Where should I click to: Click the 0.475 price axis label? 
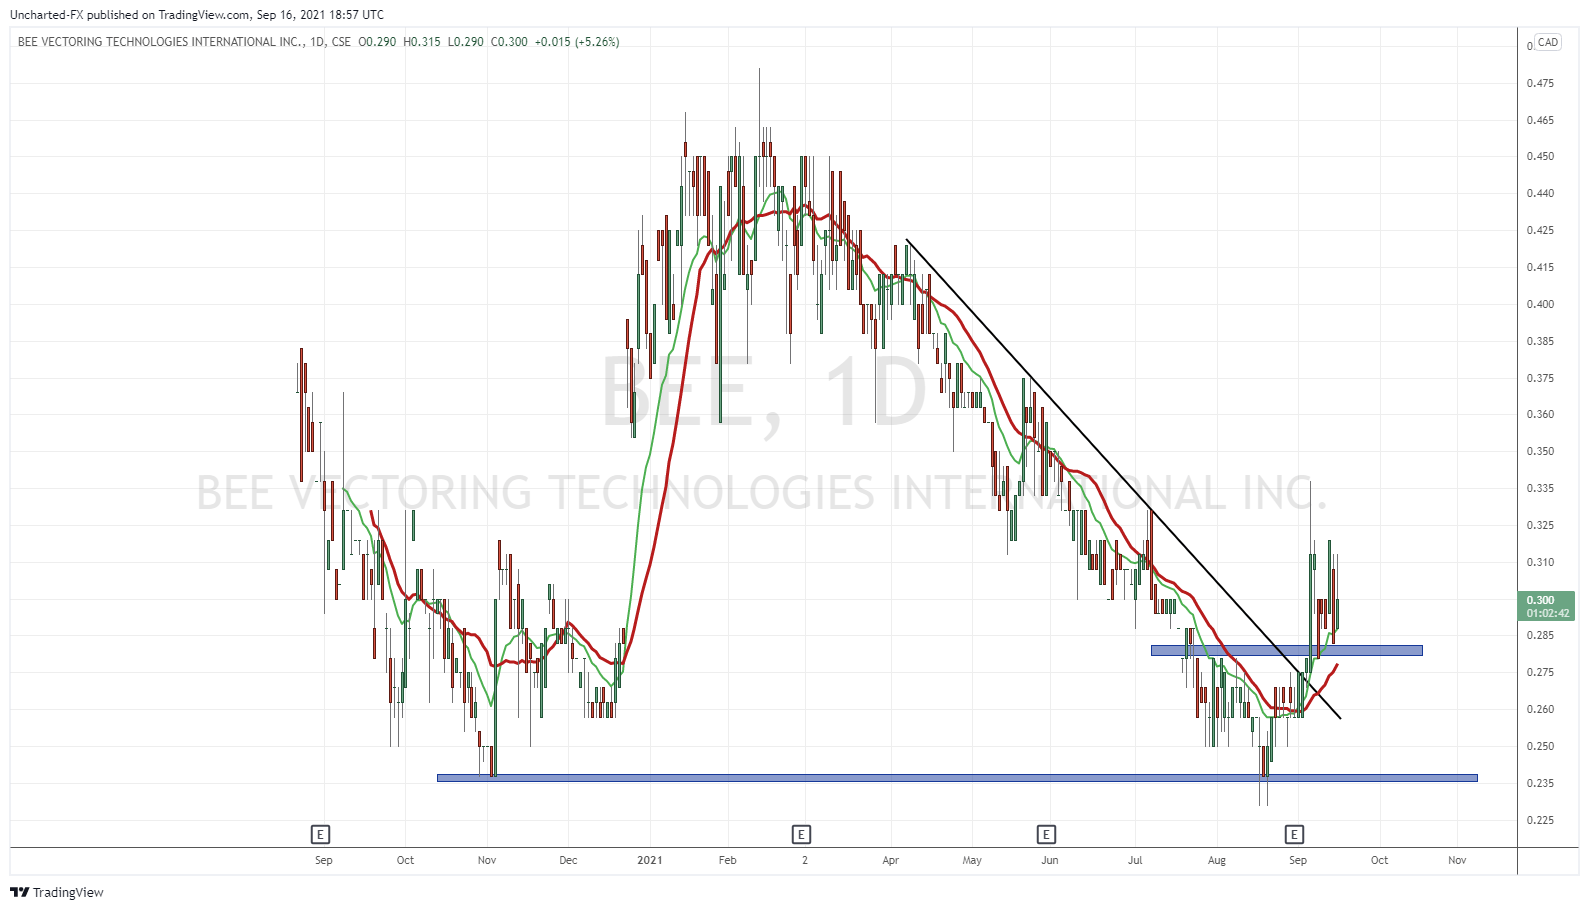coord(1540,83)
